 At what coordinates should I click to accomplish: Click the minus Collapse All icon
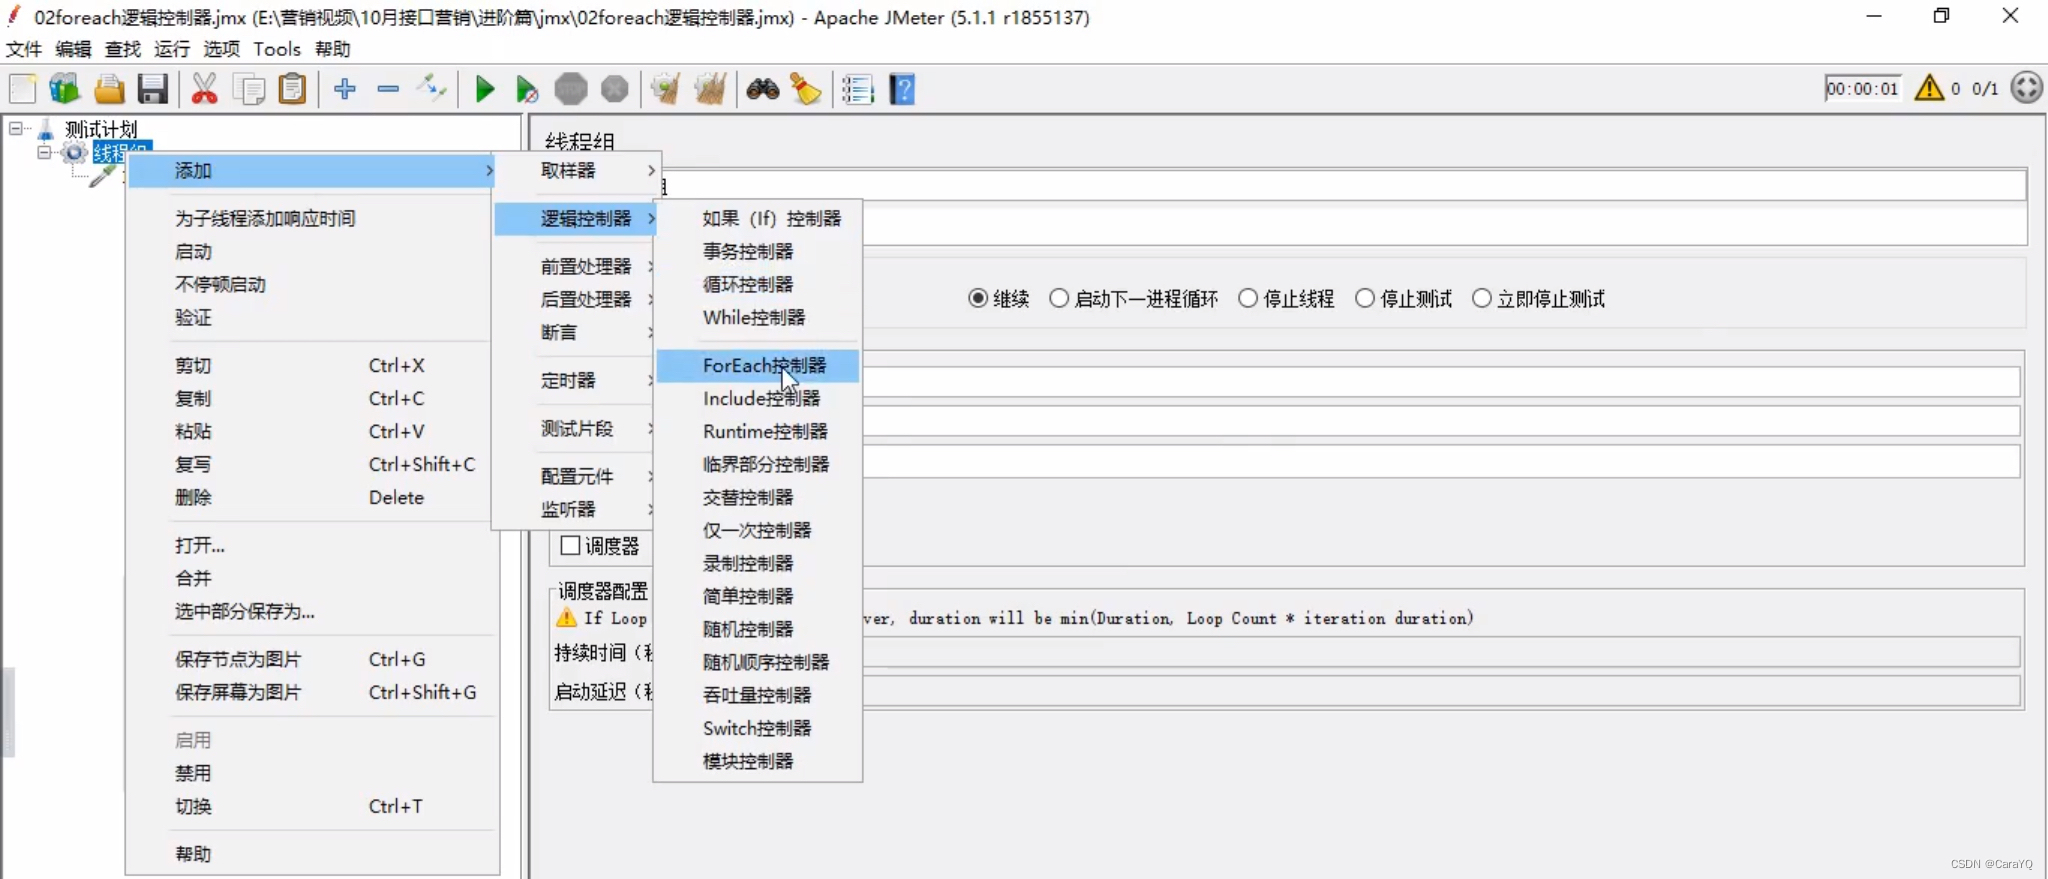pos(388,89)
